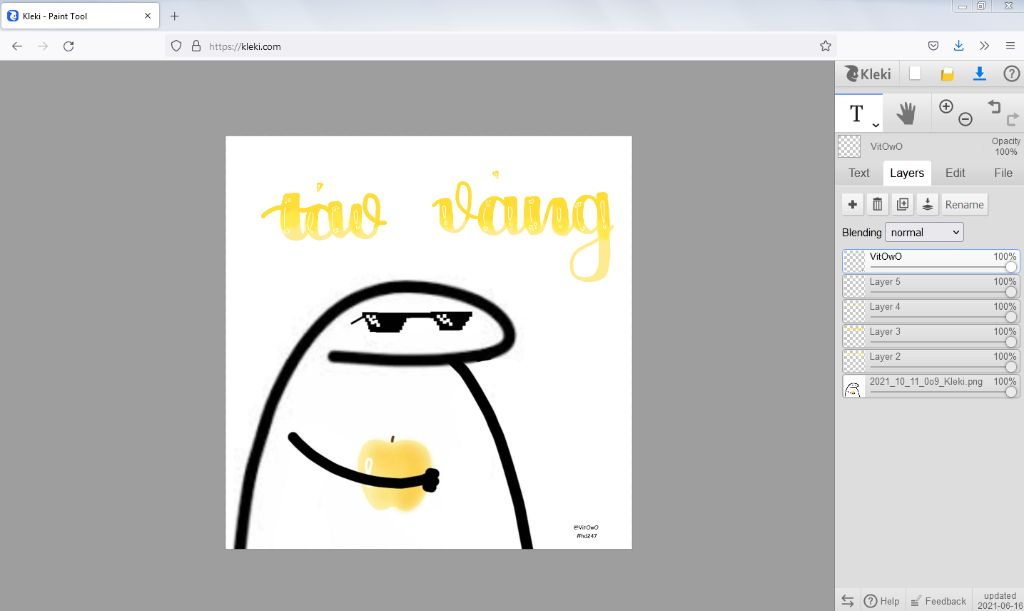Open the Feedback link
The height and width of the screenshot is (611, 1024).
coord(938,601)
